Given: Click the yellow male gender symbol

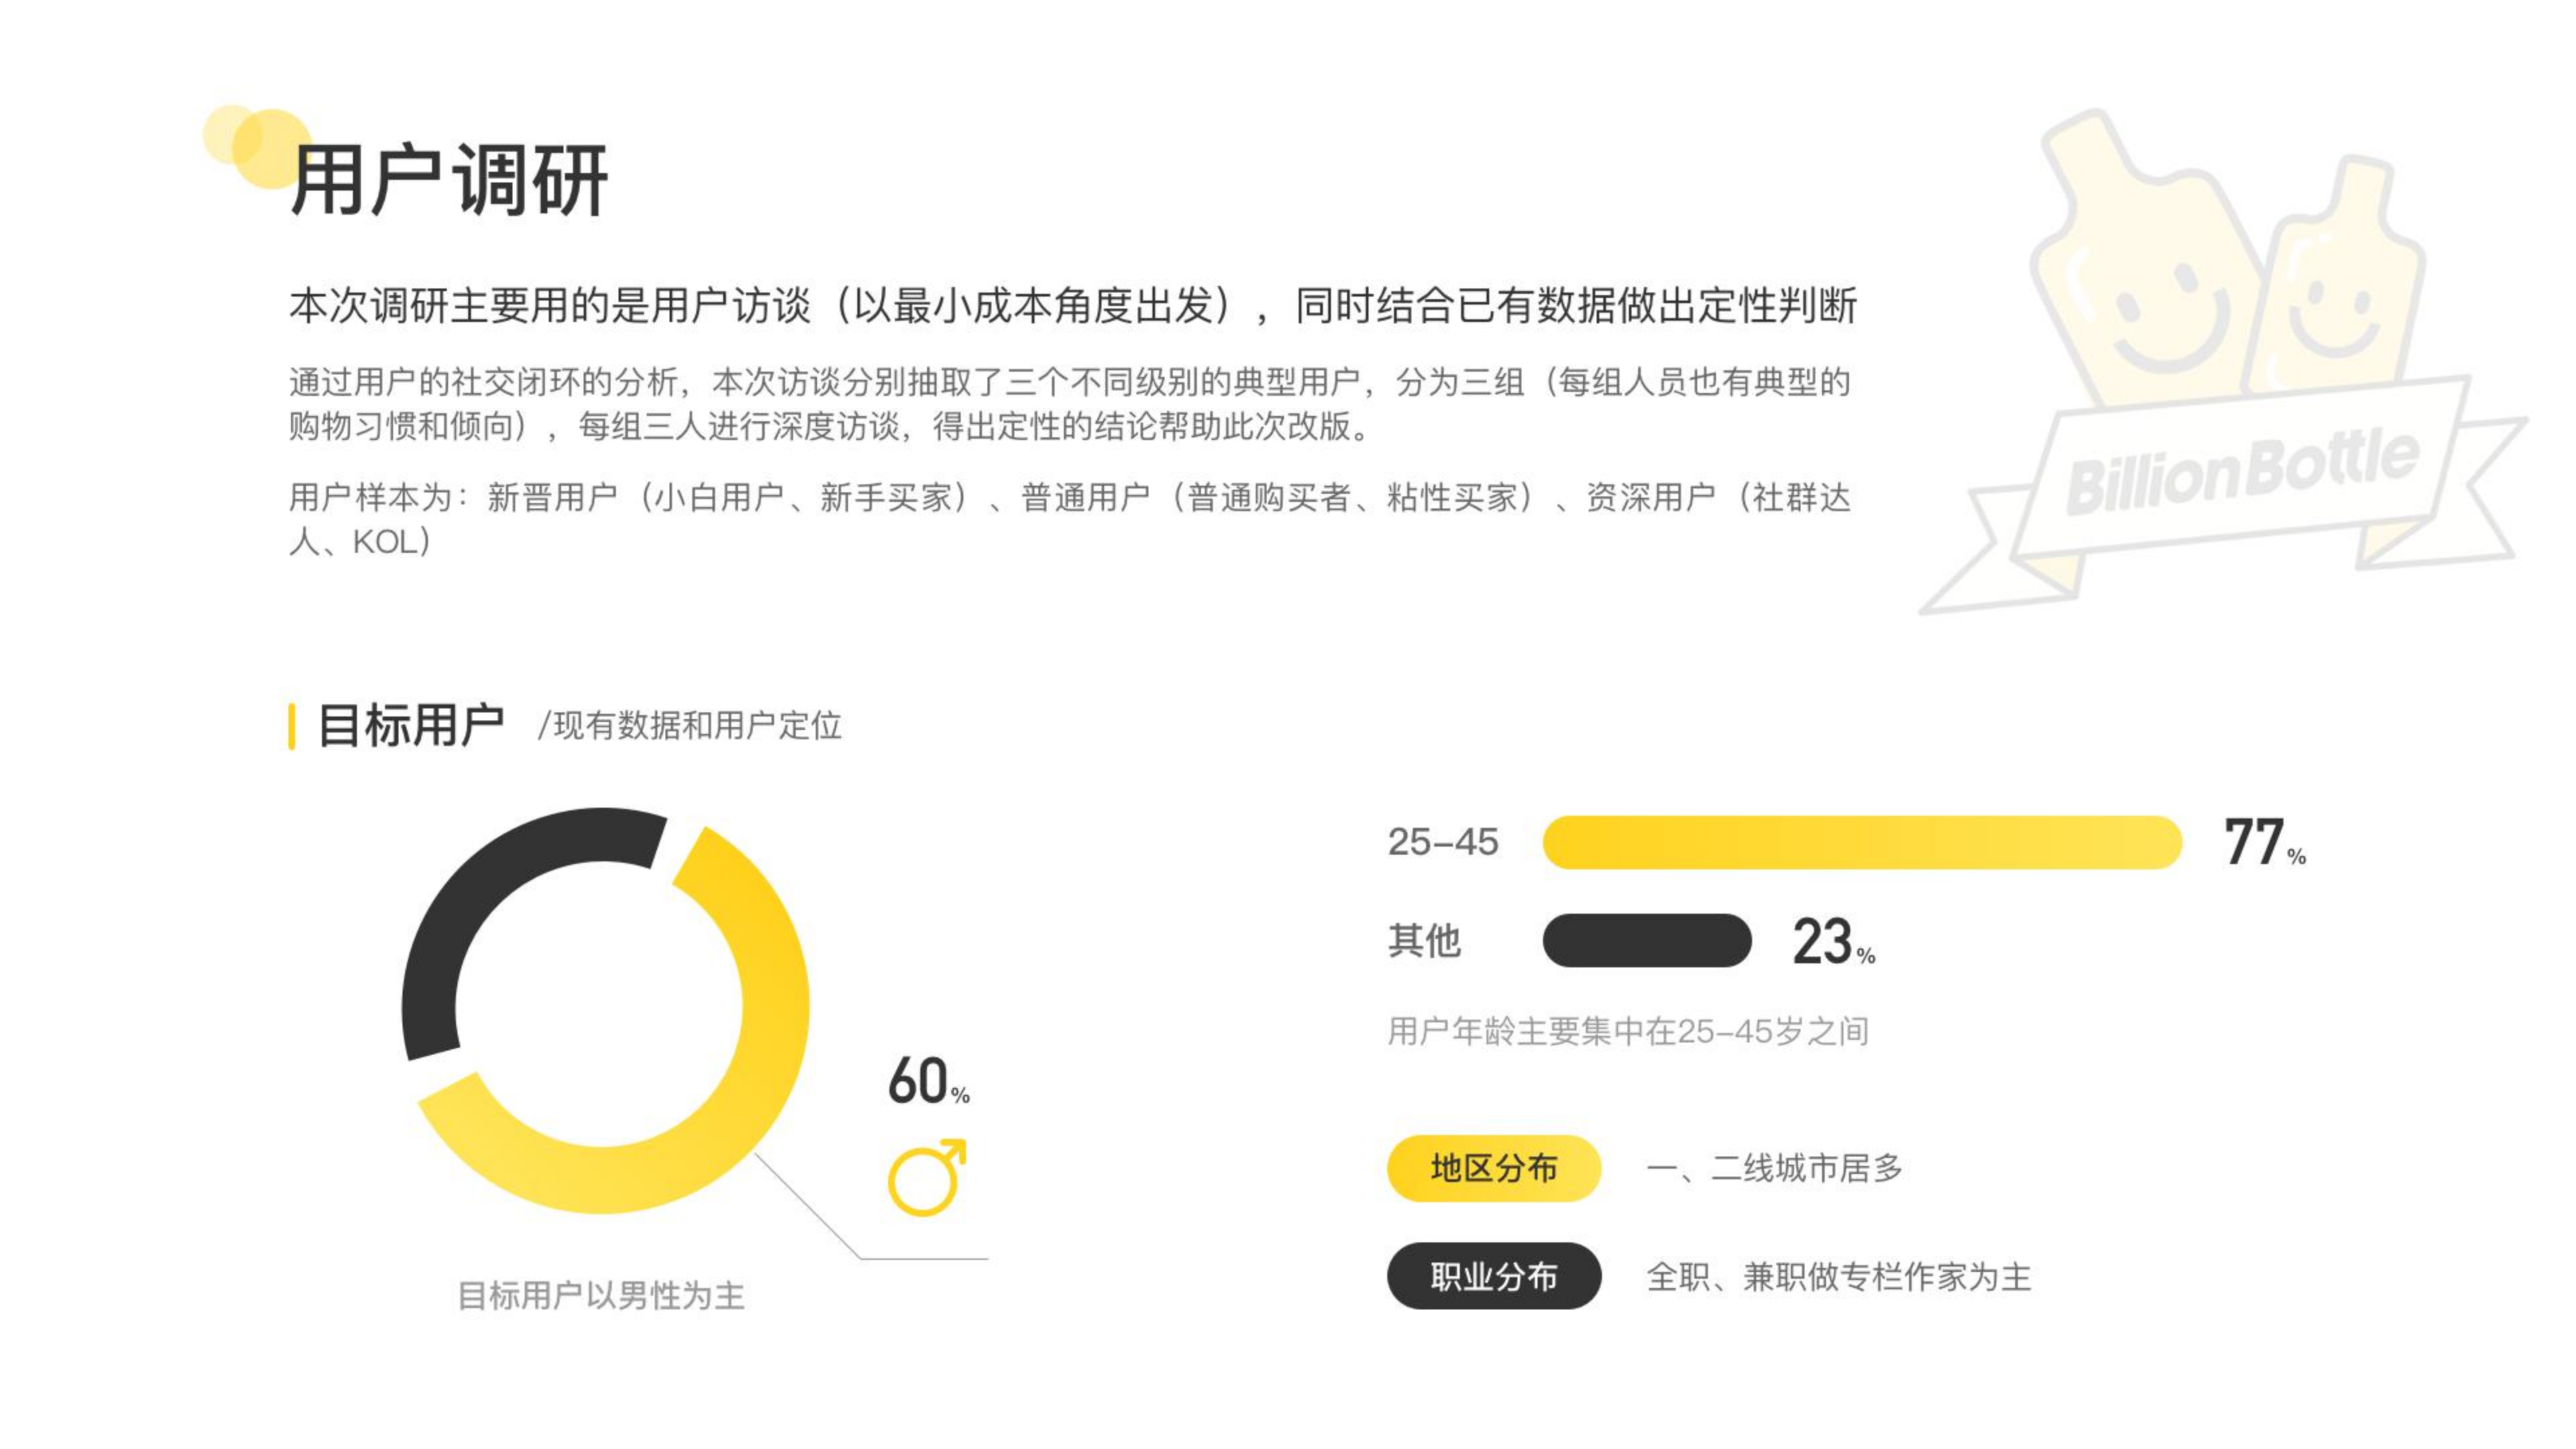Looking at the screenshot, I should tap(925, 1179).
